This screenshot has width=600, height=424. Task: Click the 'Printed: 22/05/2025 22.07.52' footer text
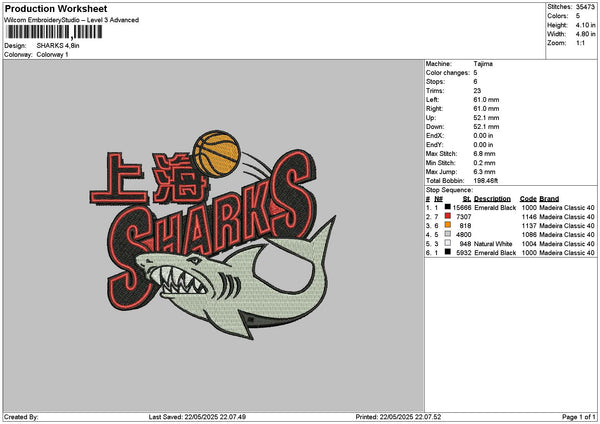click(x=398, y=417)
